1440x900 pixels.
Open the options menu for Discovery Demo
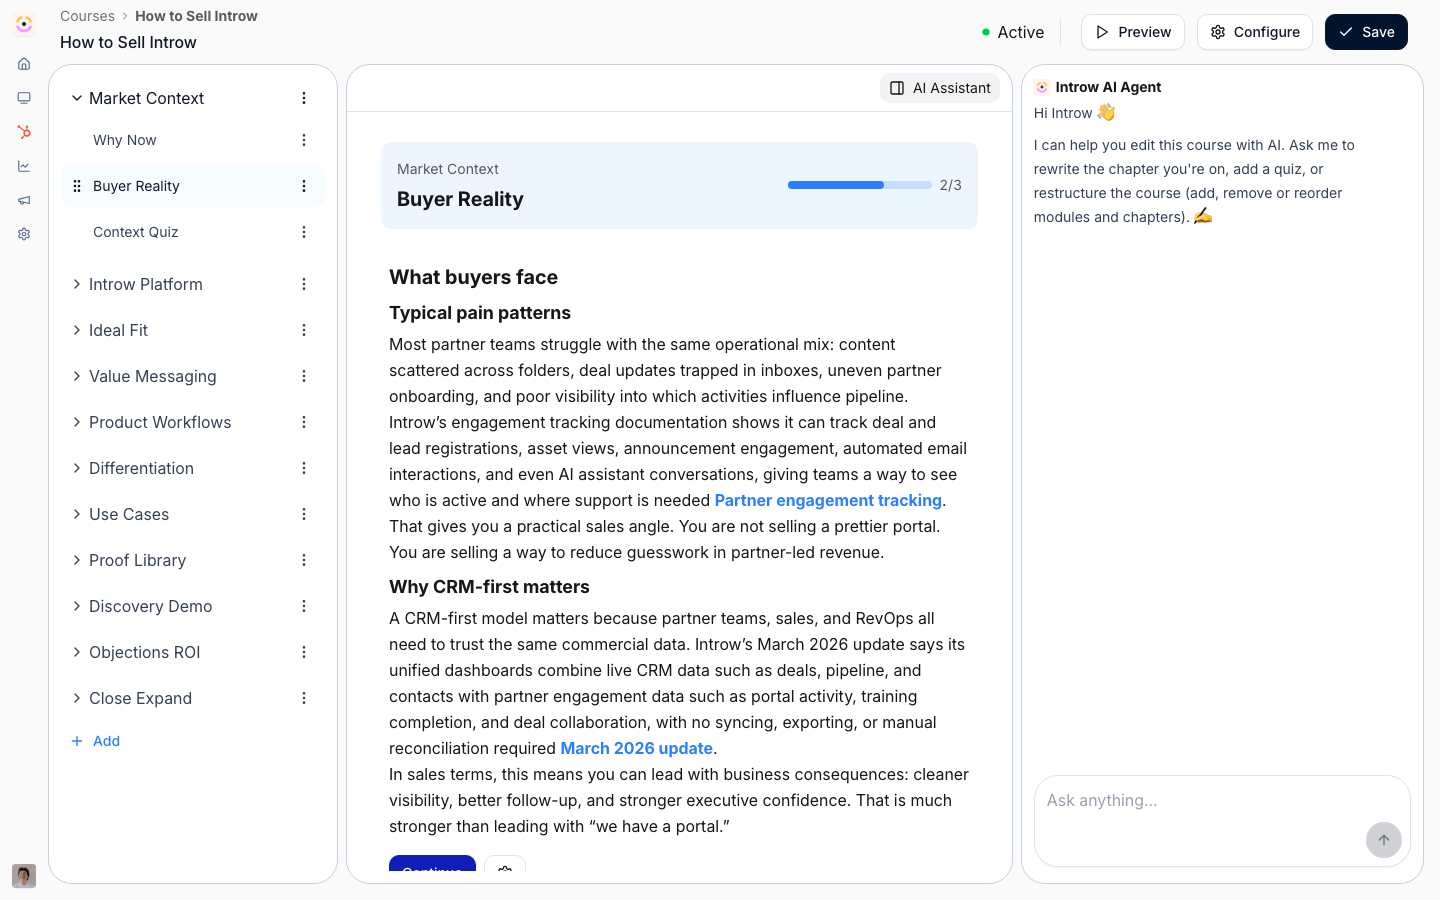[x=304, y=606]
